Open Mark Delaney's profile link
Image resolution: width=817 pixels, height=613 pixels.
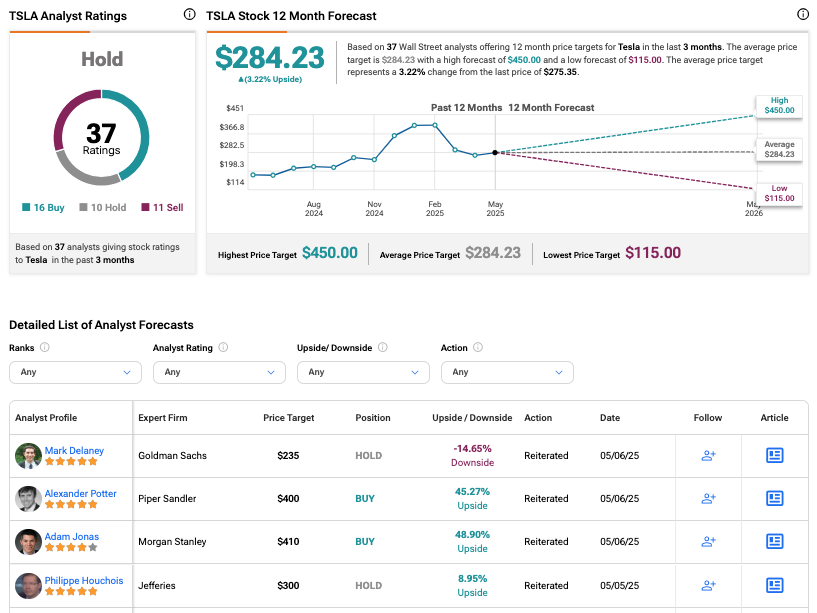click(x=74, y=450)
